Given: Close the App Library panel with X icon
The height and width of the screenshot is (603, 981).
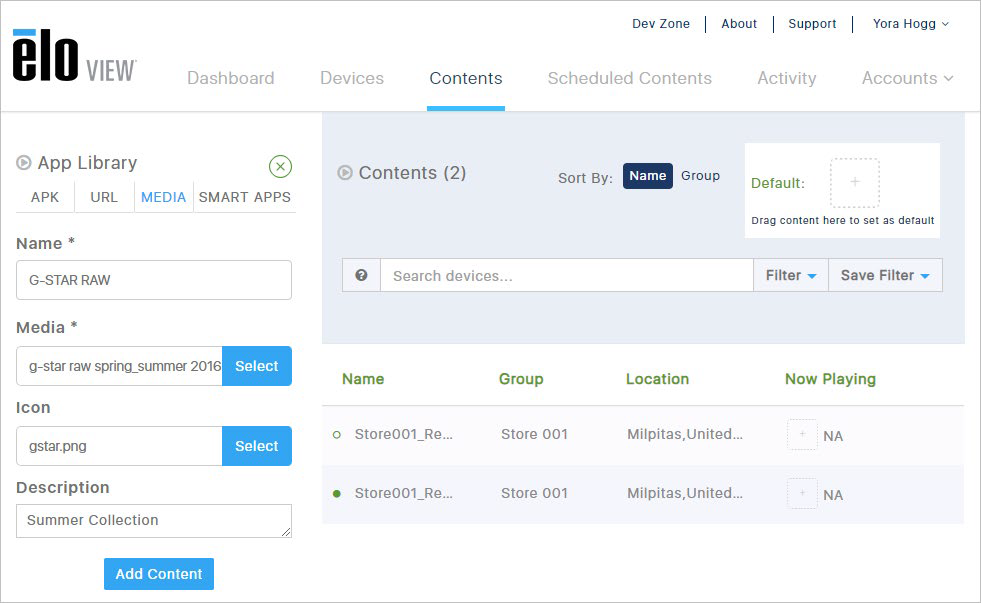Looking at the screenshot, I should (280, 166).
